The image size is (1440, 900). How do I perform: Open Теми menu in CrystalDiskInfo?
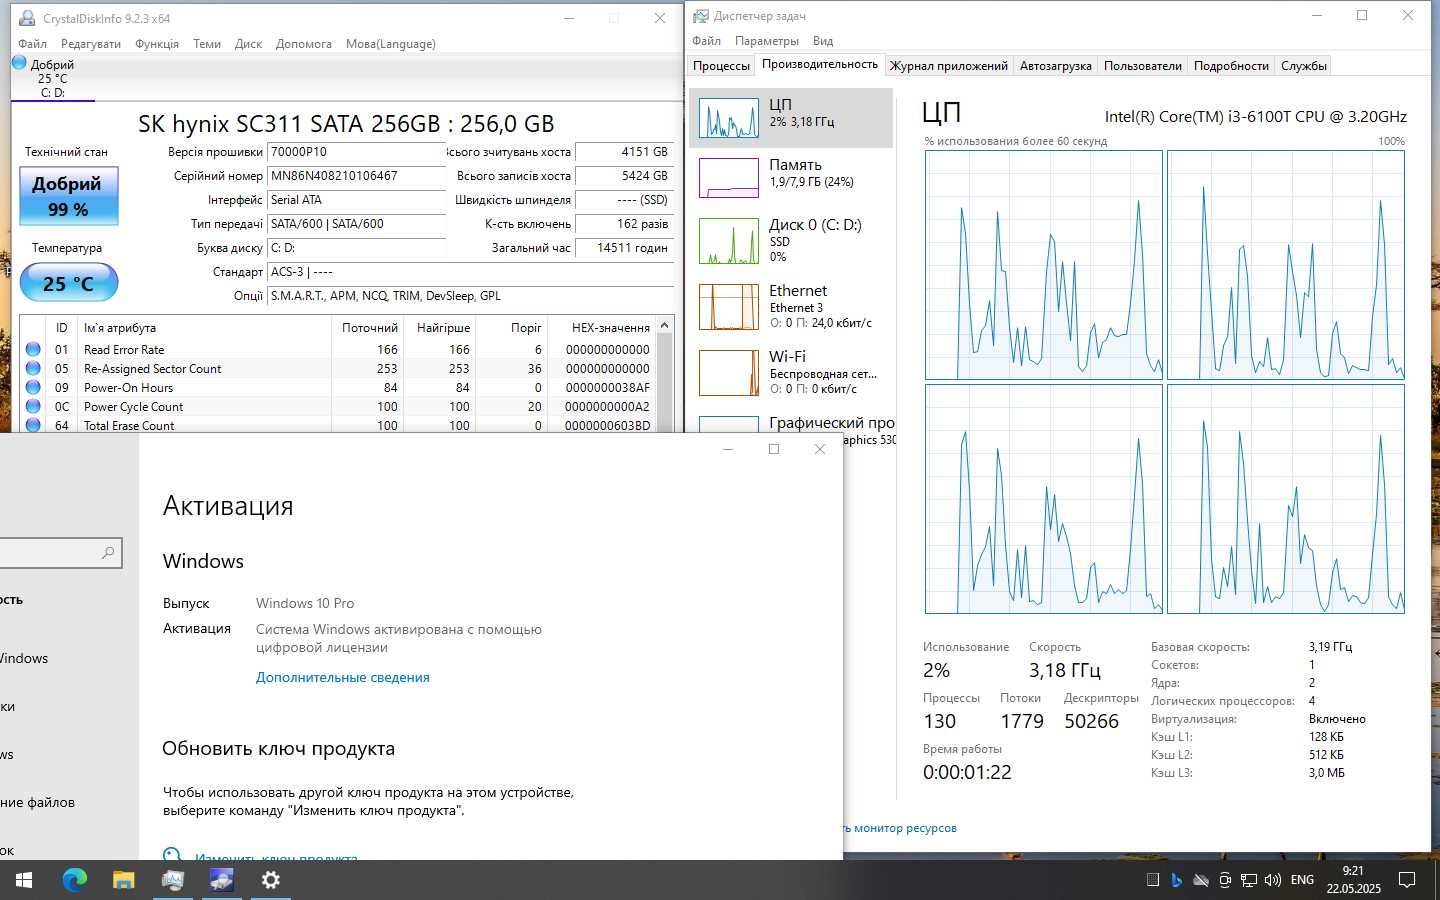[x=207, y=44]
